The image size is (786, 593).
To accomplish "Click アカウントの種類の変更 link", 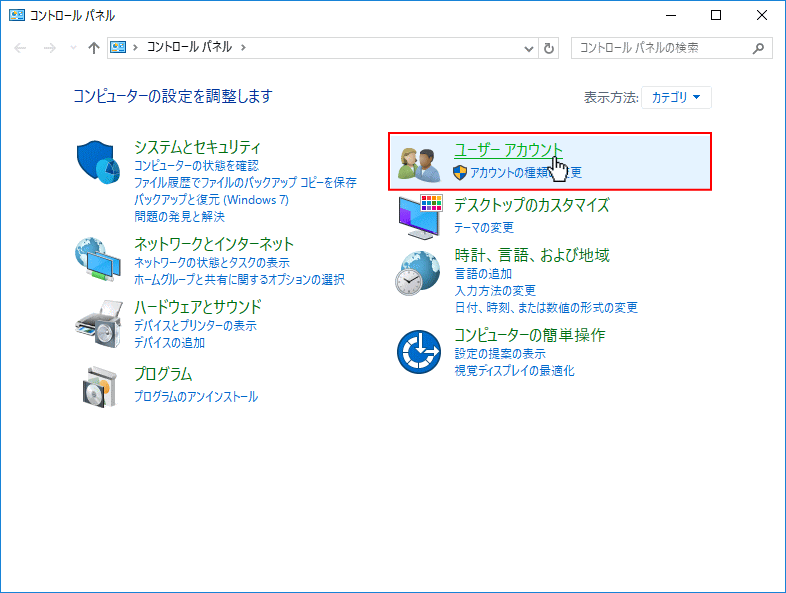I will [525, 173].
